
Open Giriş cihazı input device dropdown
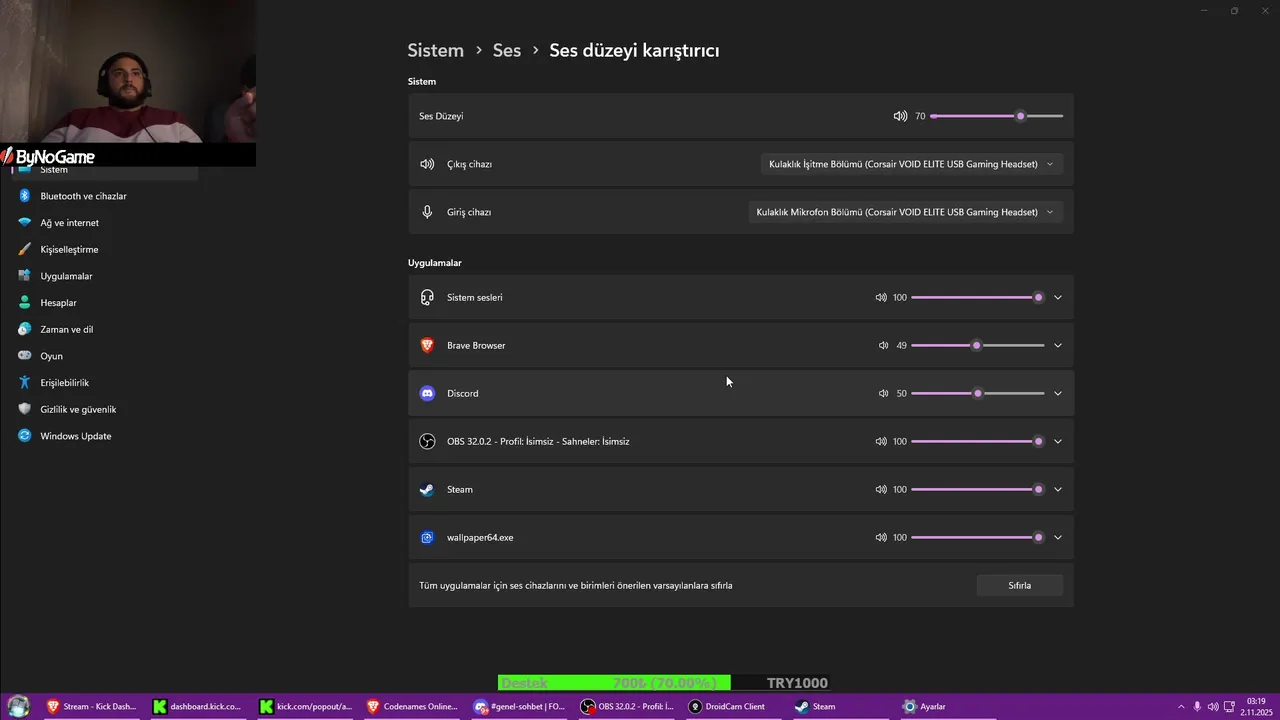(905, 212)
